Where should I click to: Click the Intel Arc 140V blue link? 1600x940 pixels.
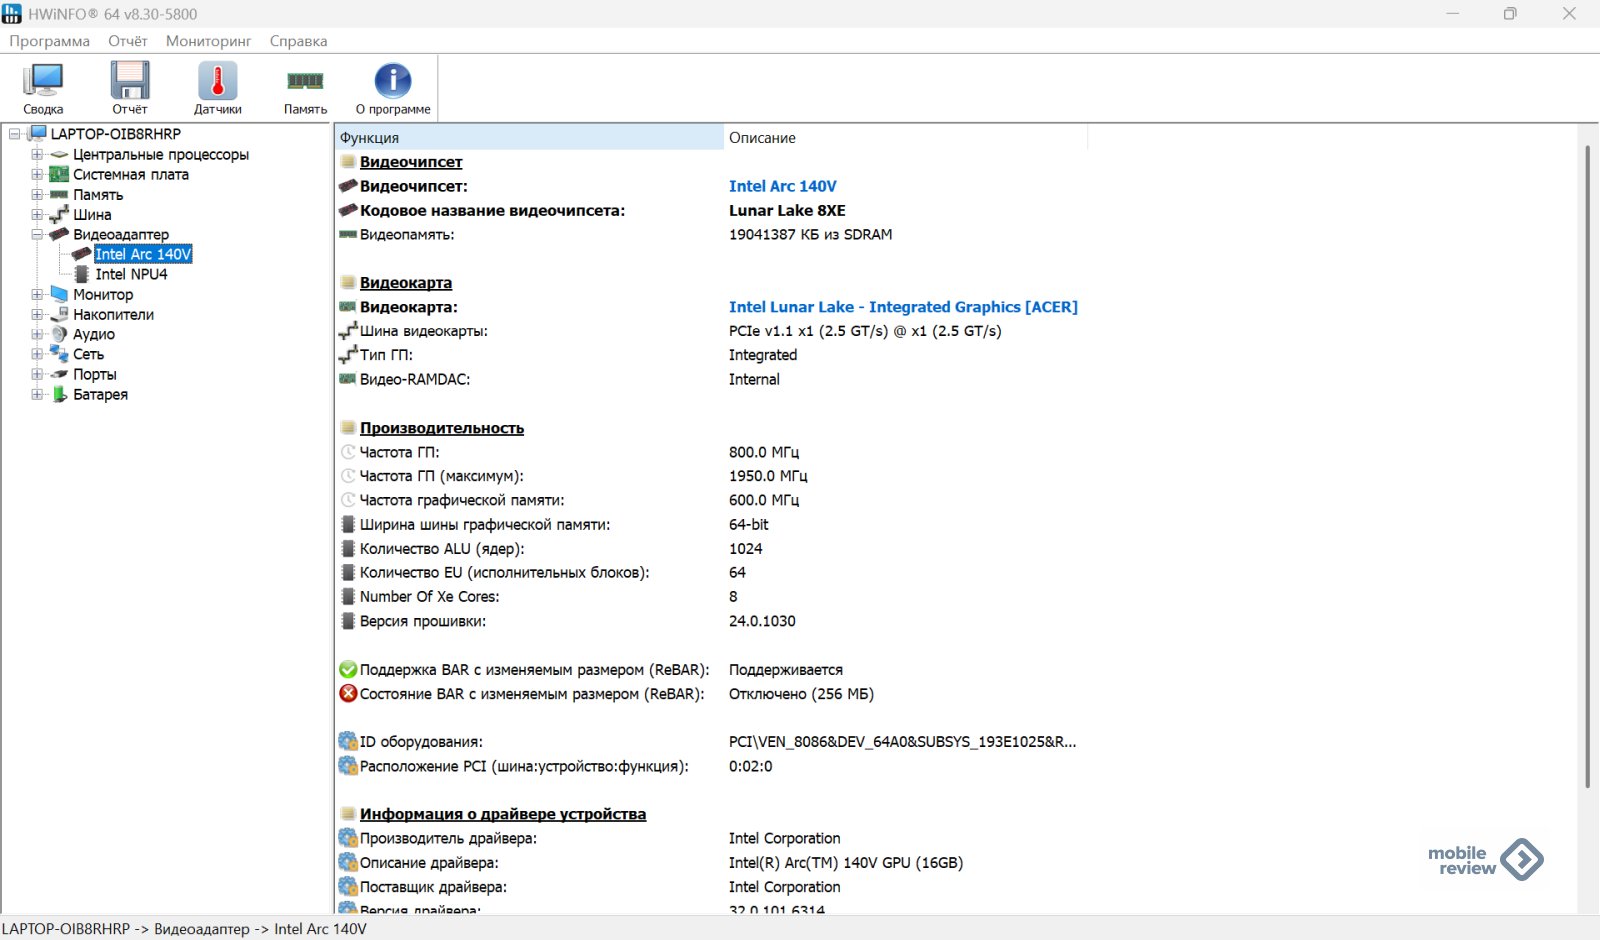tap(782, 186)
